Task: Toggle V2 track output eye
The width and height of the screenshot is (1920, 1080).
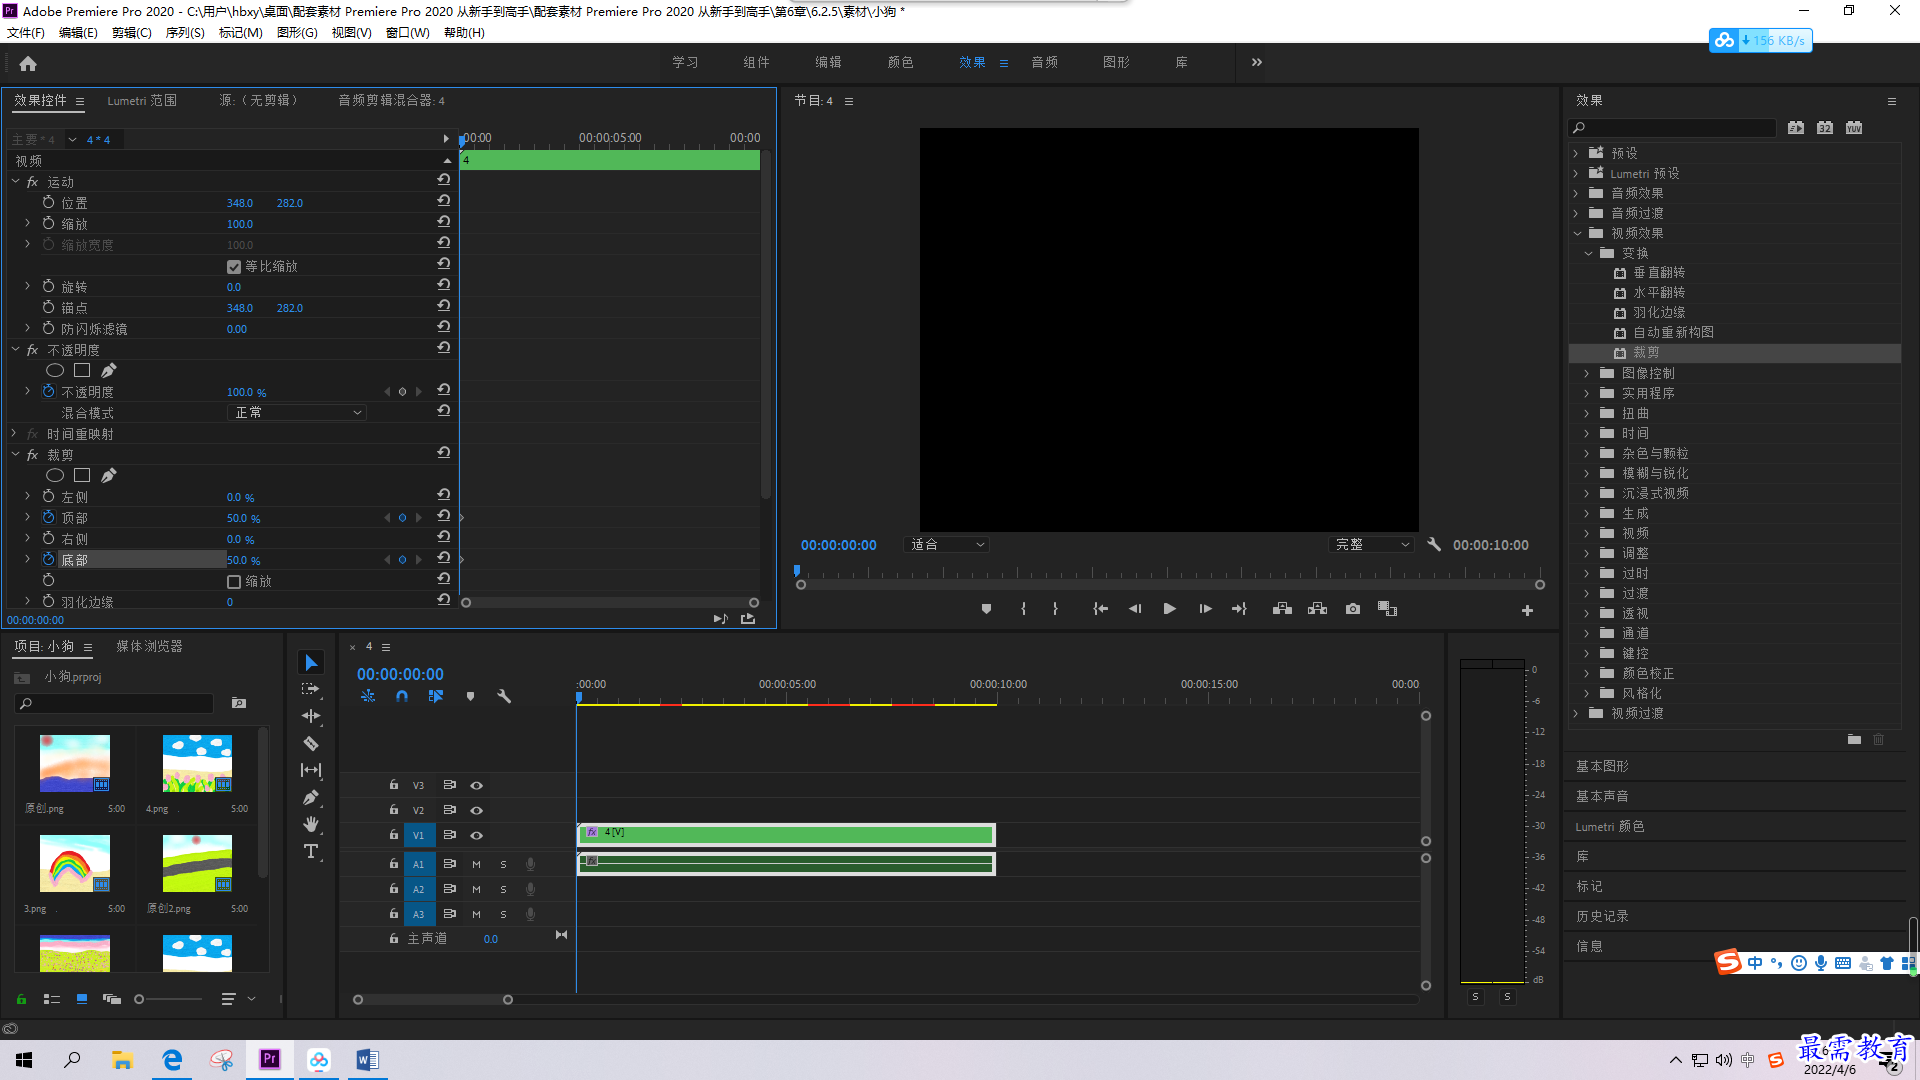Action: point(477,810)
